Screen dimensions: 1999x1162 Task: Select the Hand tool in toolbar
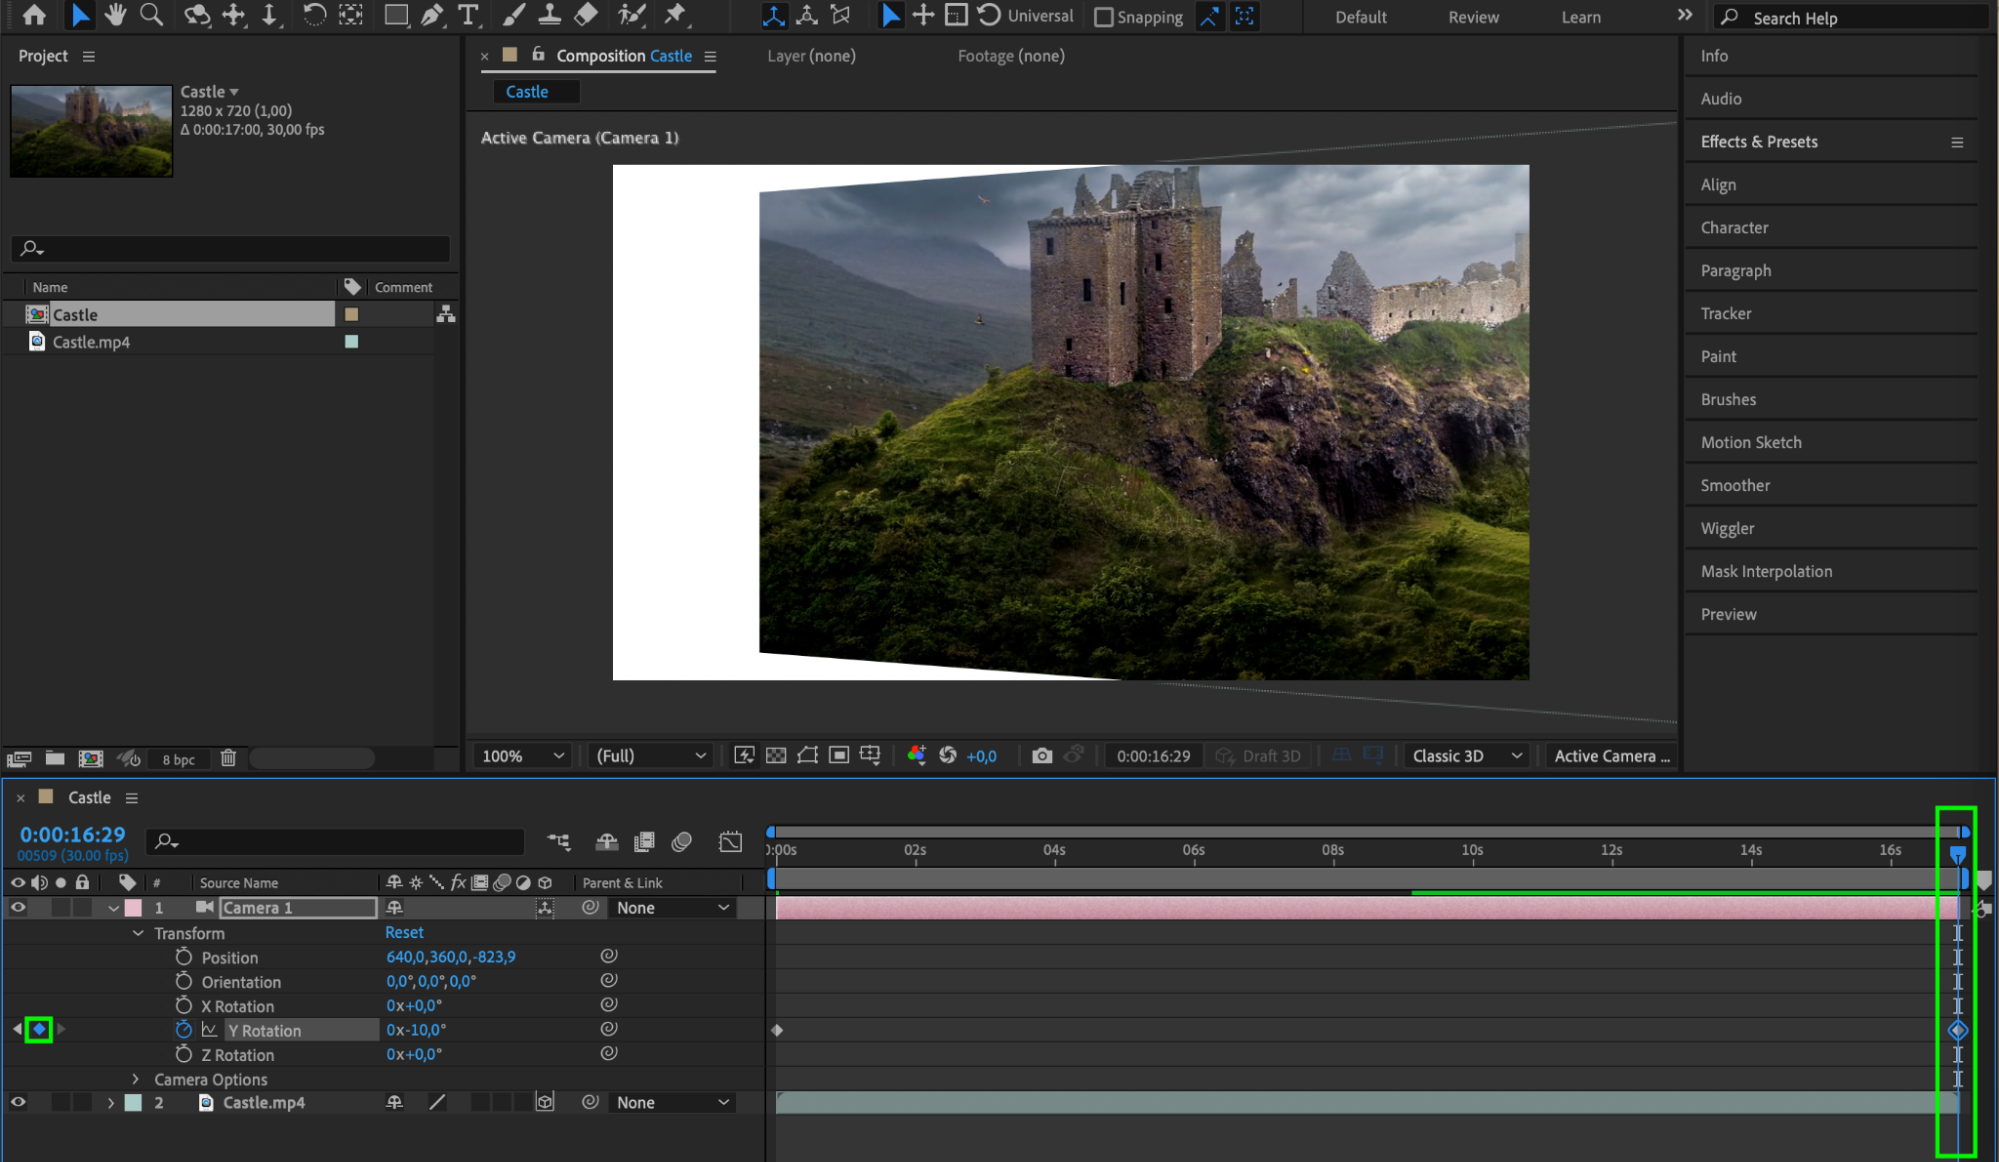point(115,15)
